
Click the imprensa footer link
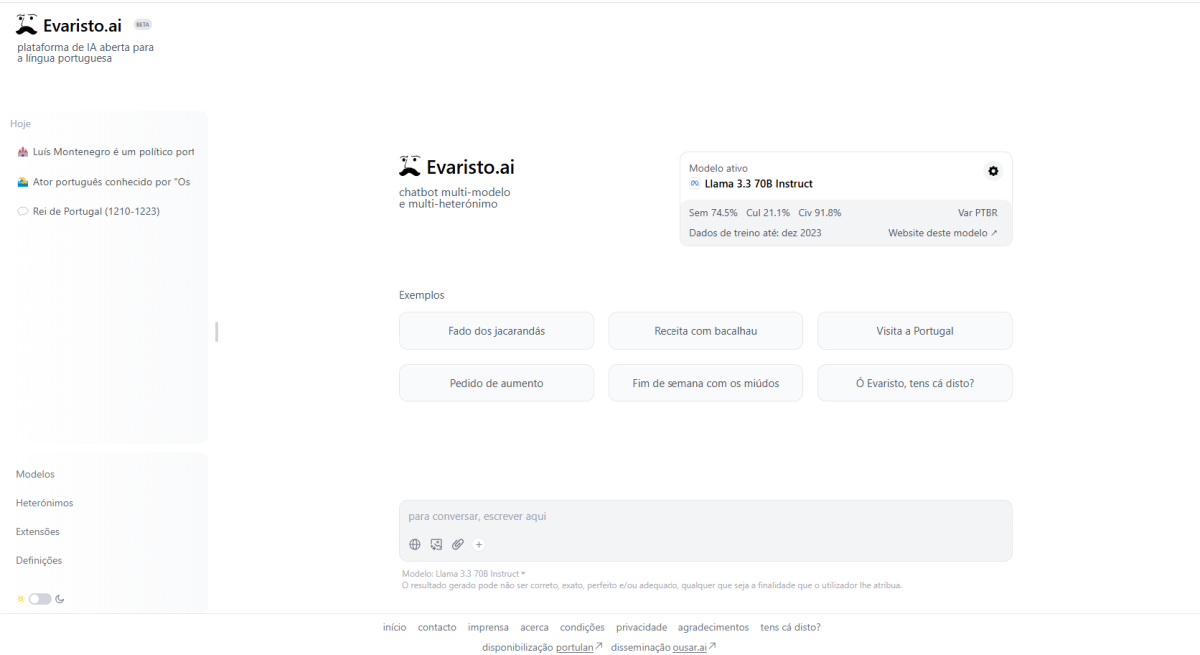pos(488,628)
